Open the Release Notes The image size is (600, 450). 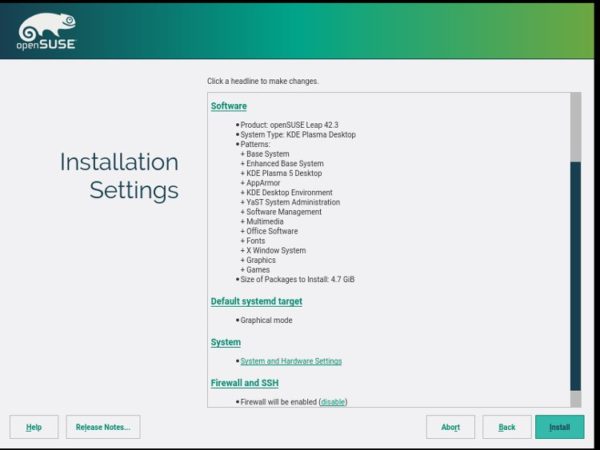pos(104,427)
